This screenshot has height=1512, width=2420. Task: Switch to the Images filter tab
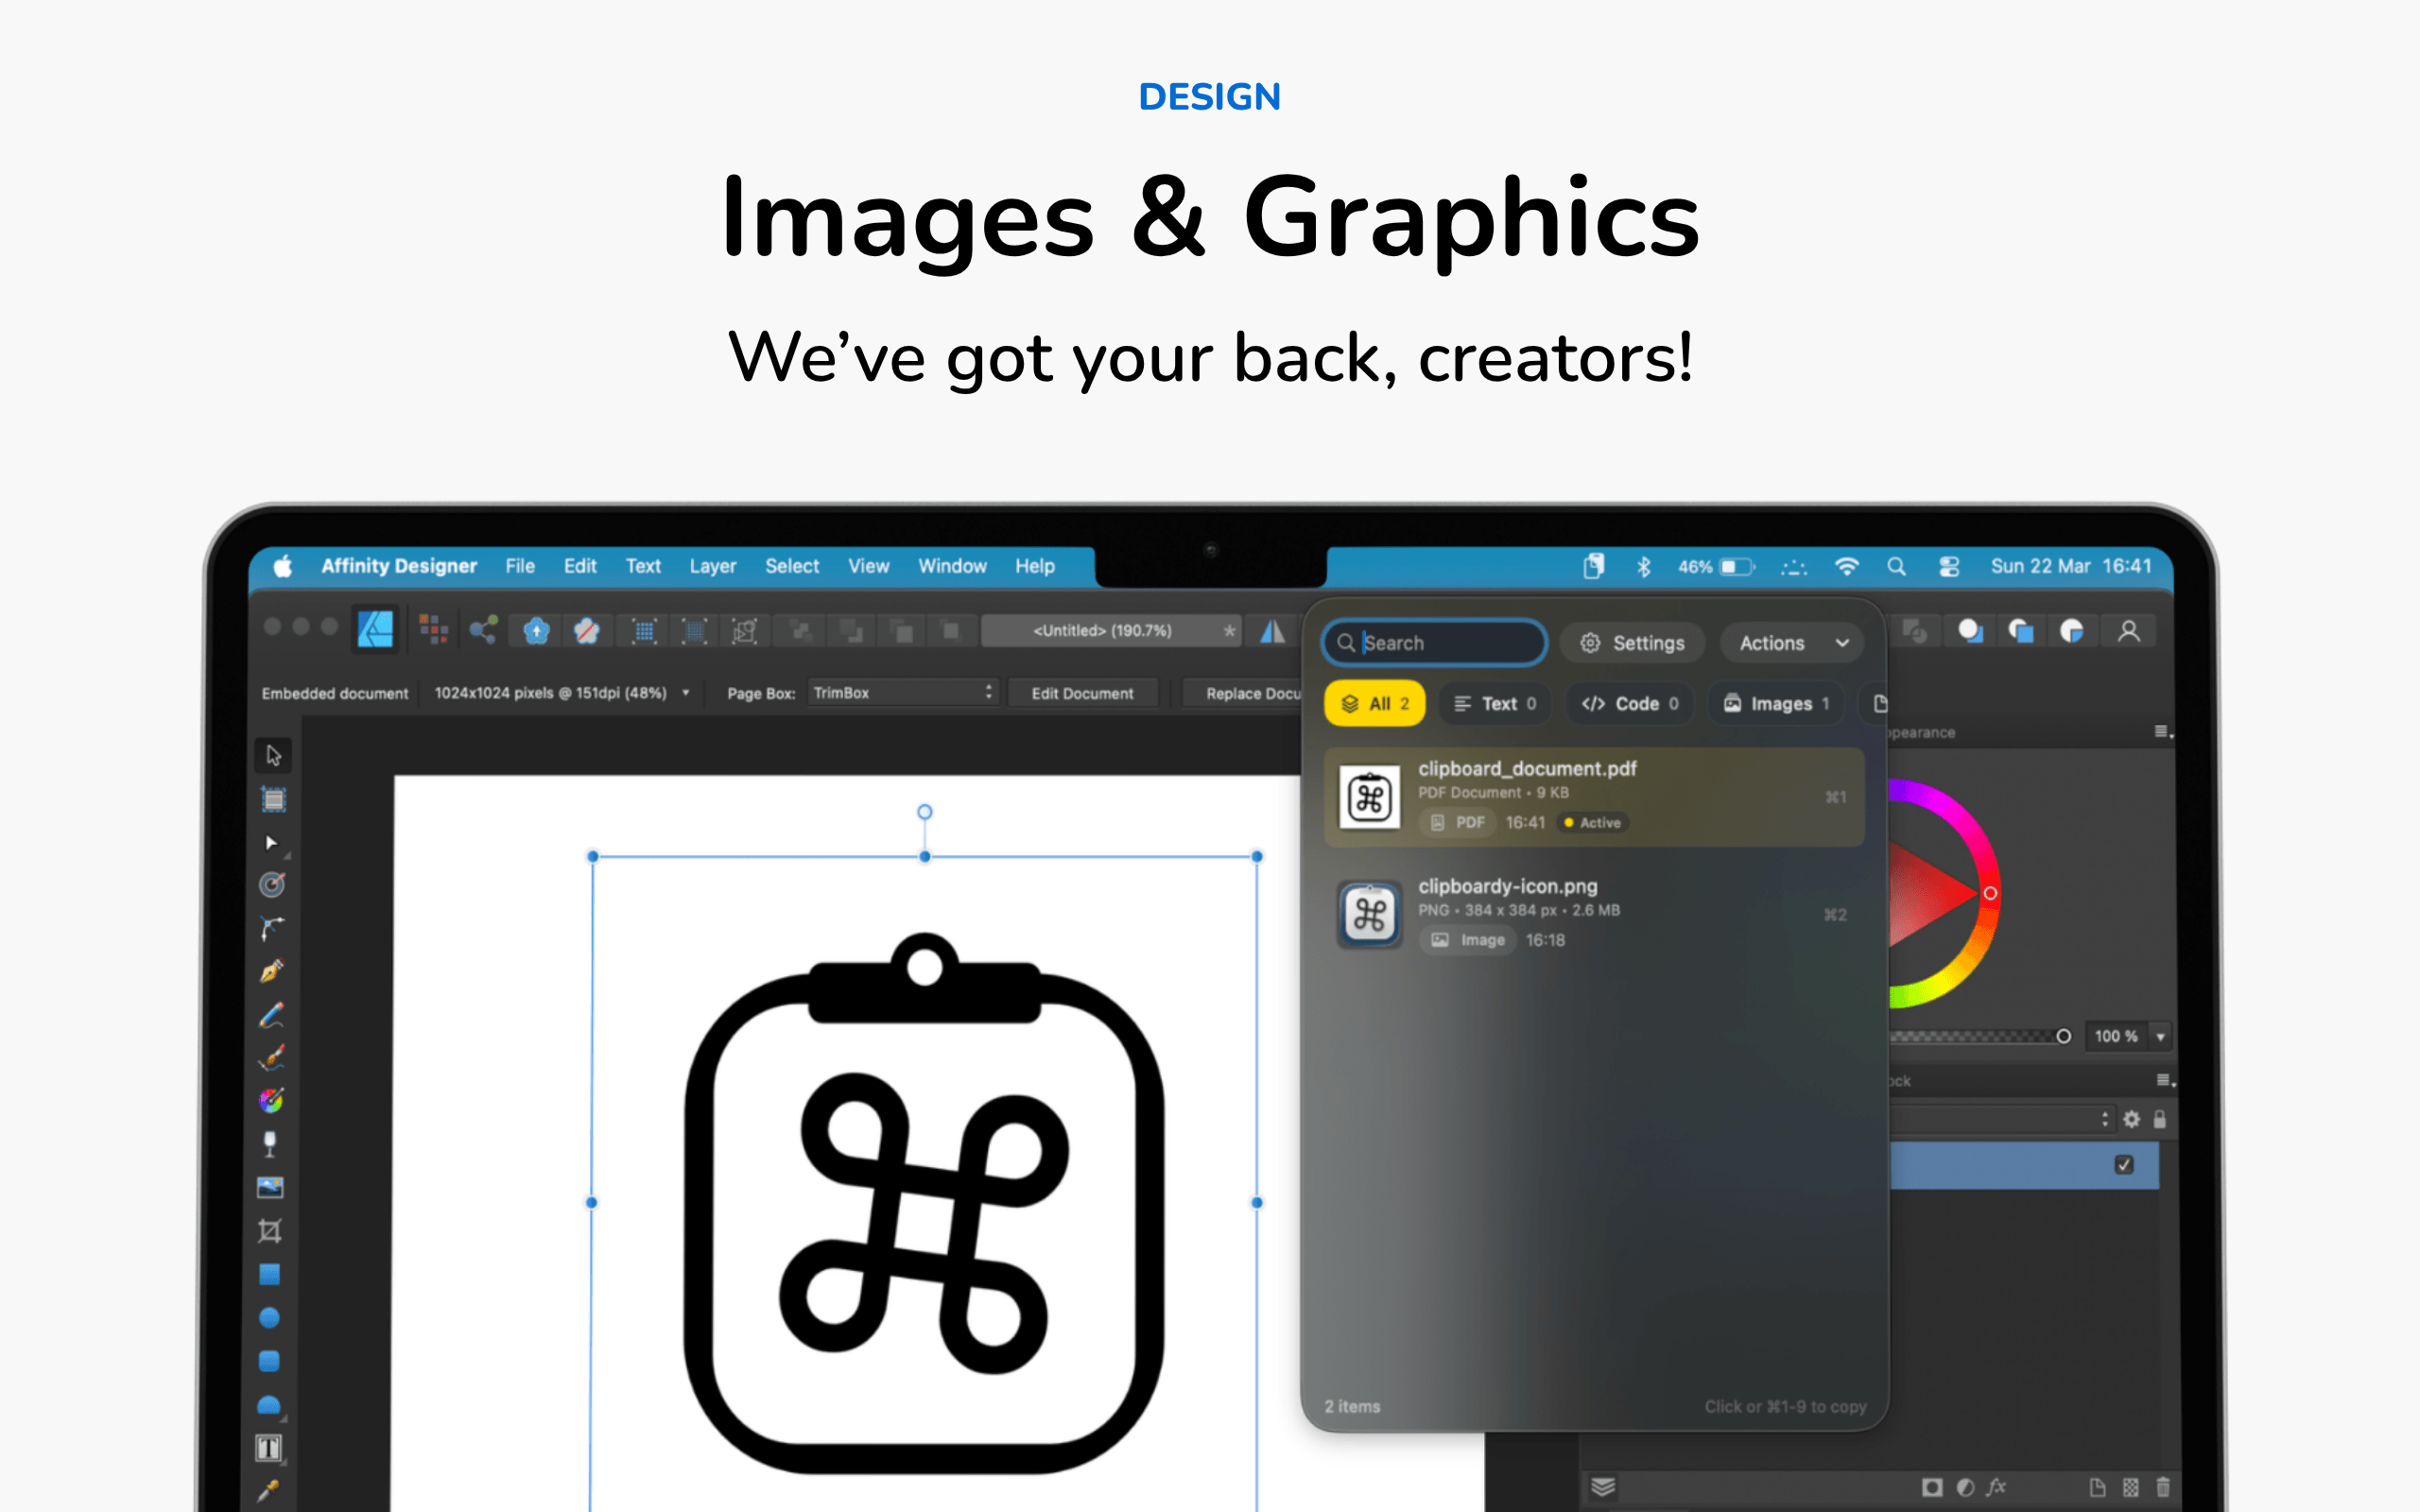pos(1776,703)
